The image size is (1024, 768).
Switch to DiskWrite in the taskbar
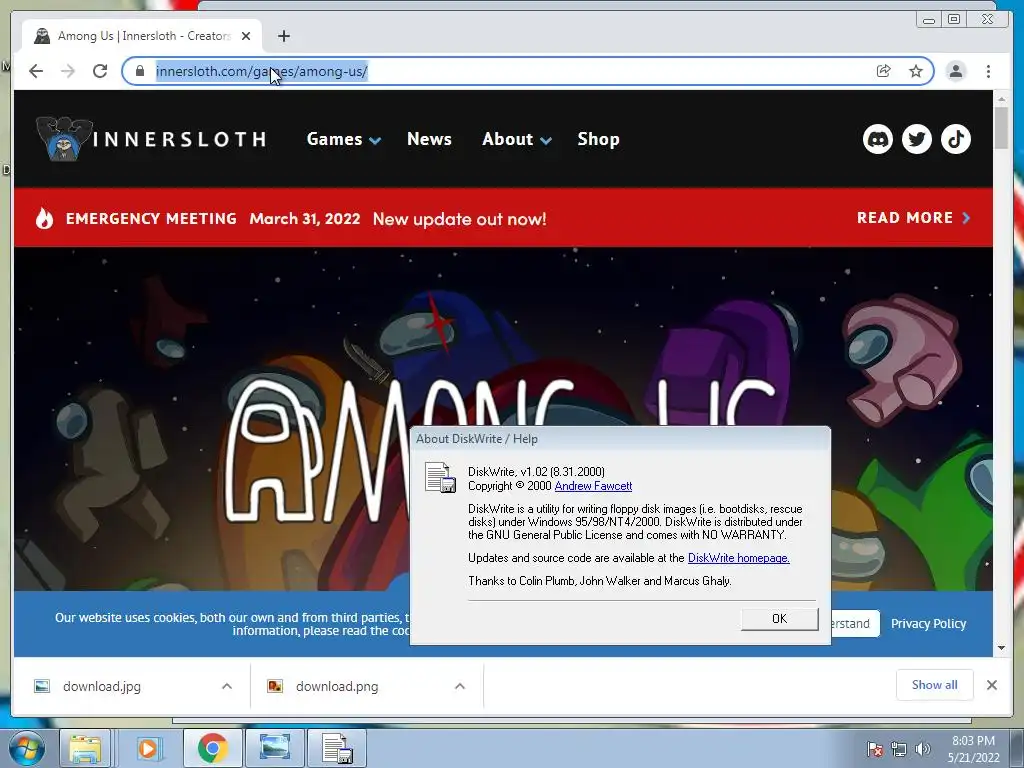pos(337,748)
